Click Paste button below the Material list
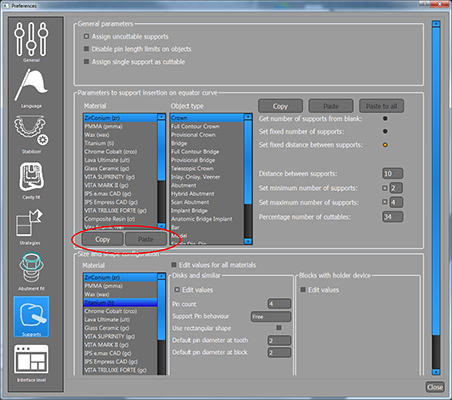 pyautogui.click(x=146, y=239)
